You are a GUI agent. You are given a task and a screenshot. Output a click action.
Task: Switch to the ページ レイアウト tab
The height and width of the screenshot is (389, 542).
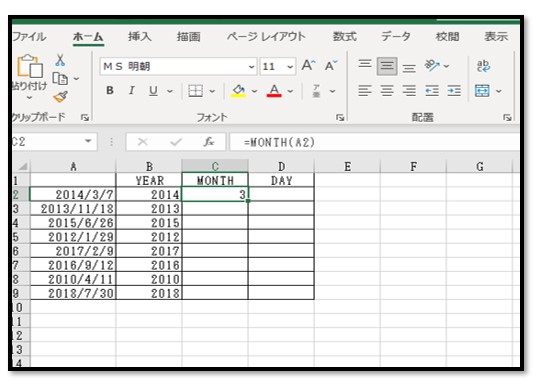(266, 36)
